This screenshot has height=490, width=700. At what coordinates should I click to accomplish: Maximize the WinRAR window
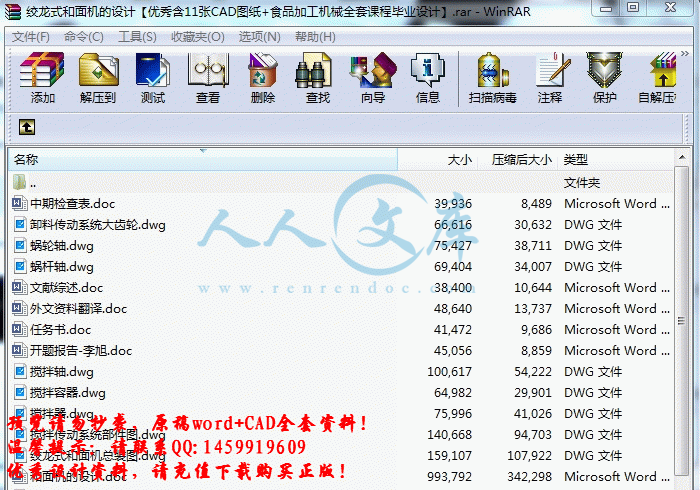point(633,8)
